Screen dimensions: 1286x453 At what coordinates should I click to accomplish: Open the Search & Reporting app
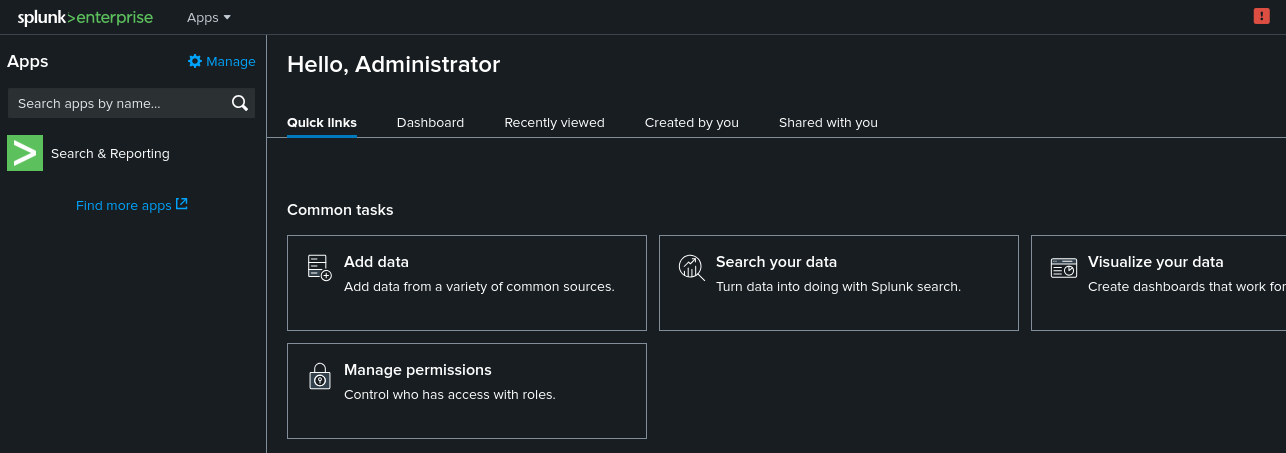pos(110,153)
